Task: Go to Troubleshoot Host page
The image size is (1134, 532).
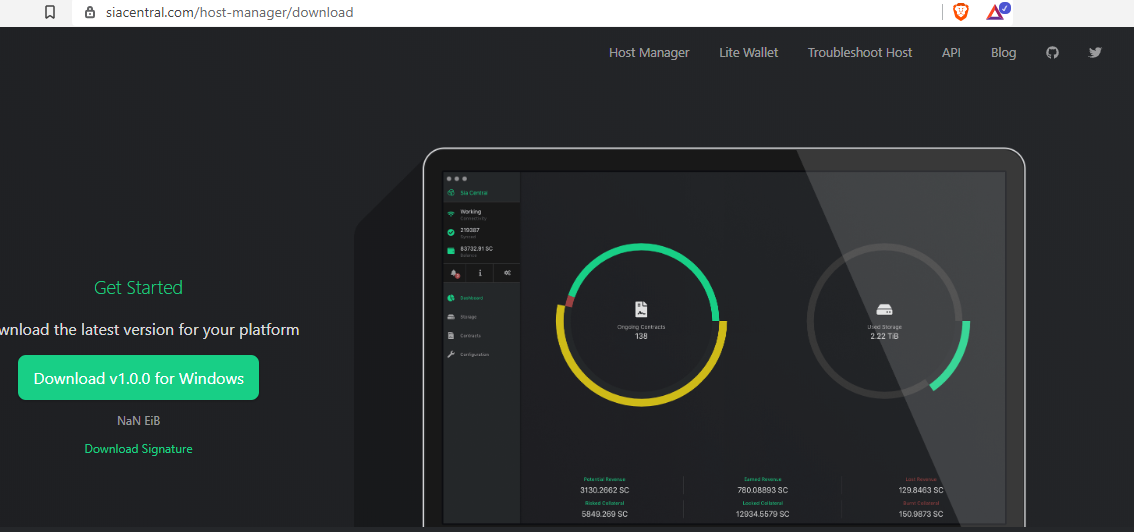Action: (860, 53)
